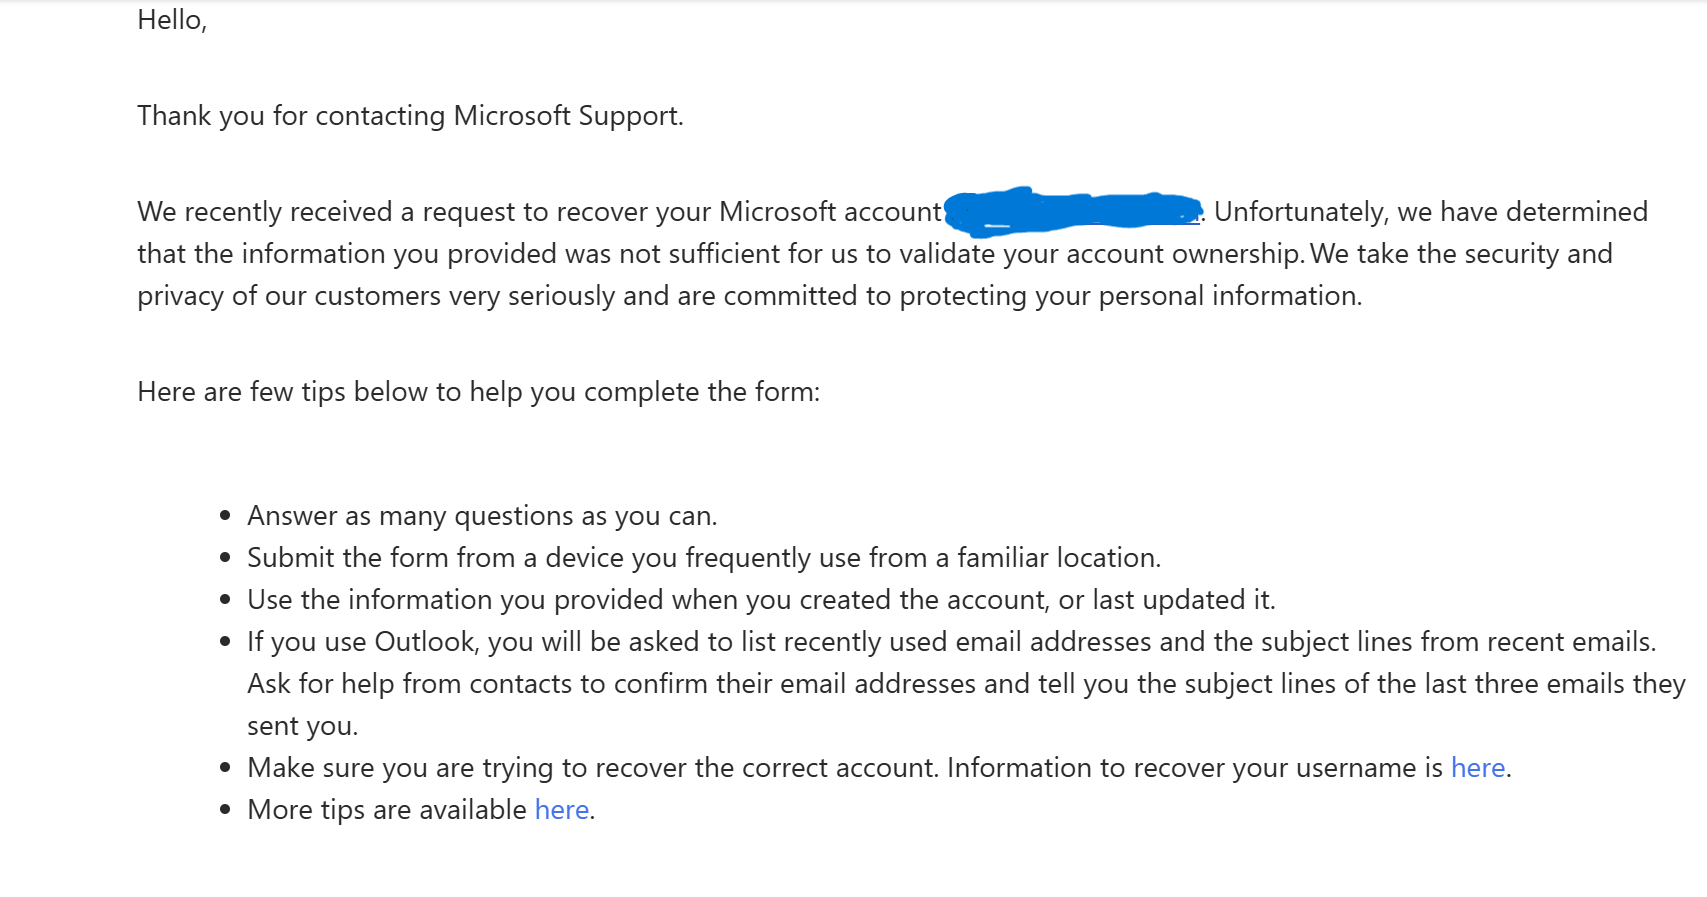1707x897 pixels.
Task: Click the 'More tips are available' text
Action: (x=387, y=810)
